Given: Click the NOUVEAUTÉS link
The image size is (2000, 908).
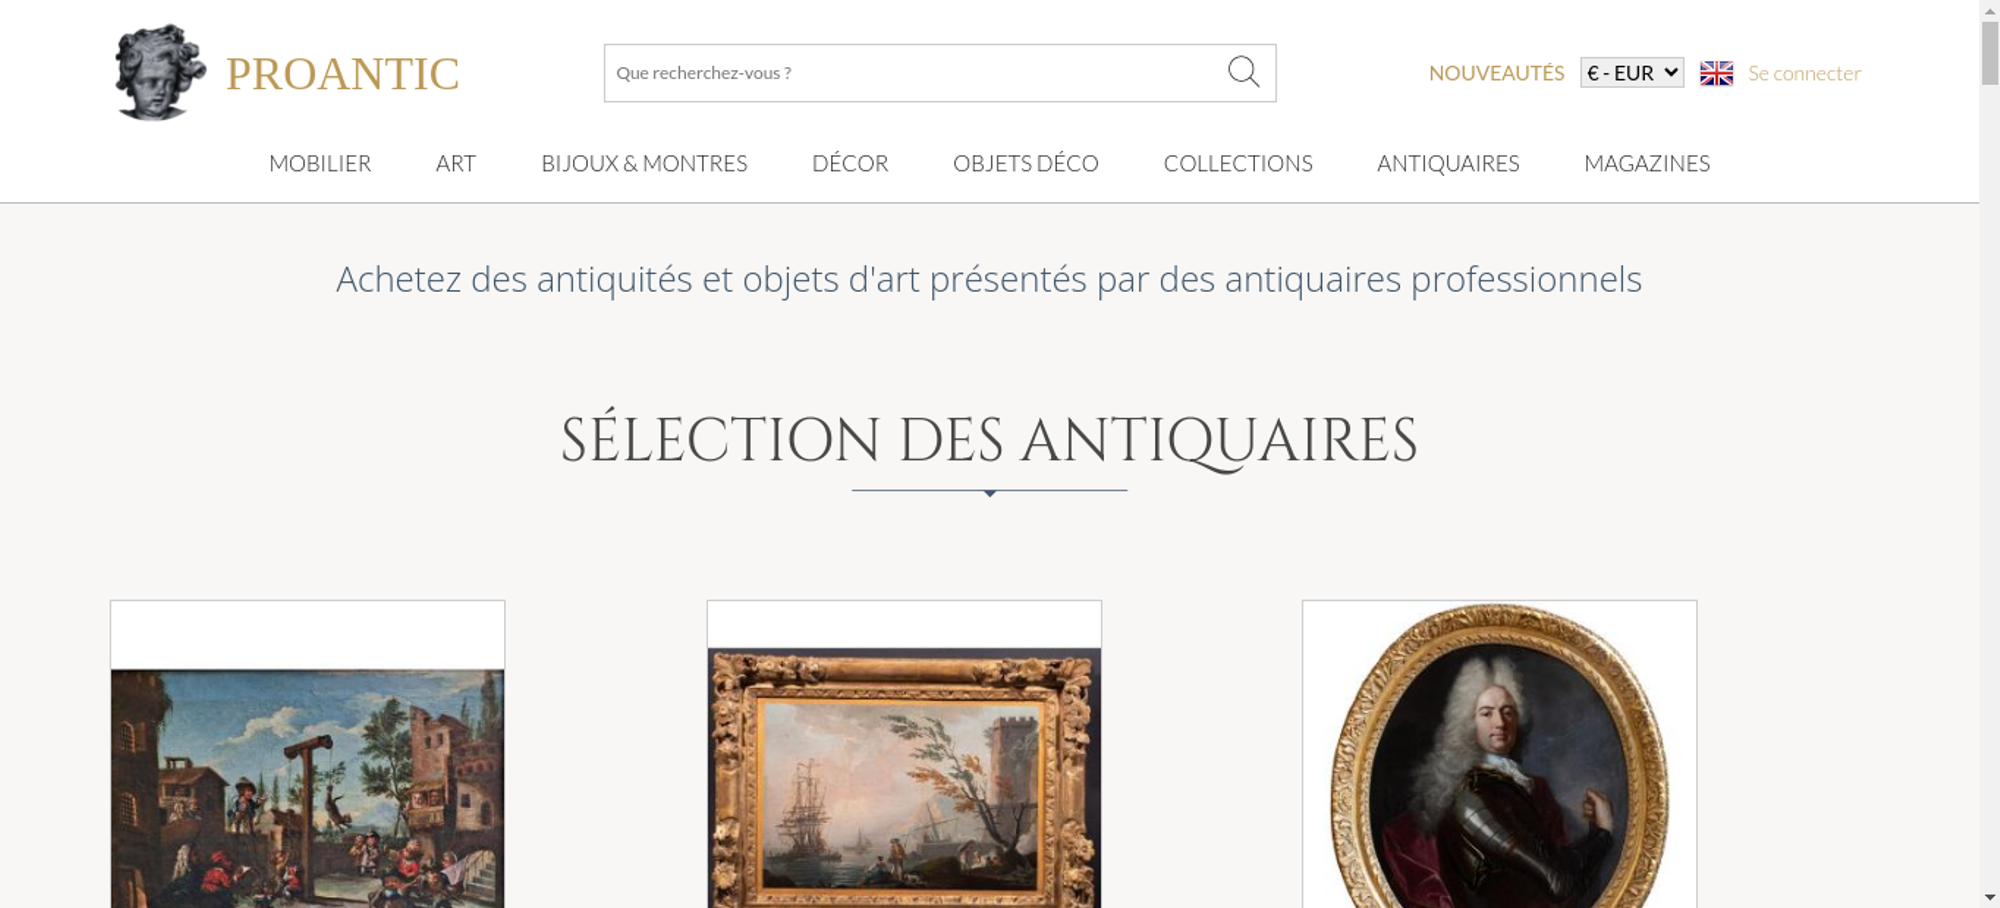Looking at the screenshot, I should (1496, 73).
